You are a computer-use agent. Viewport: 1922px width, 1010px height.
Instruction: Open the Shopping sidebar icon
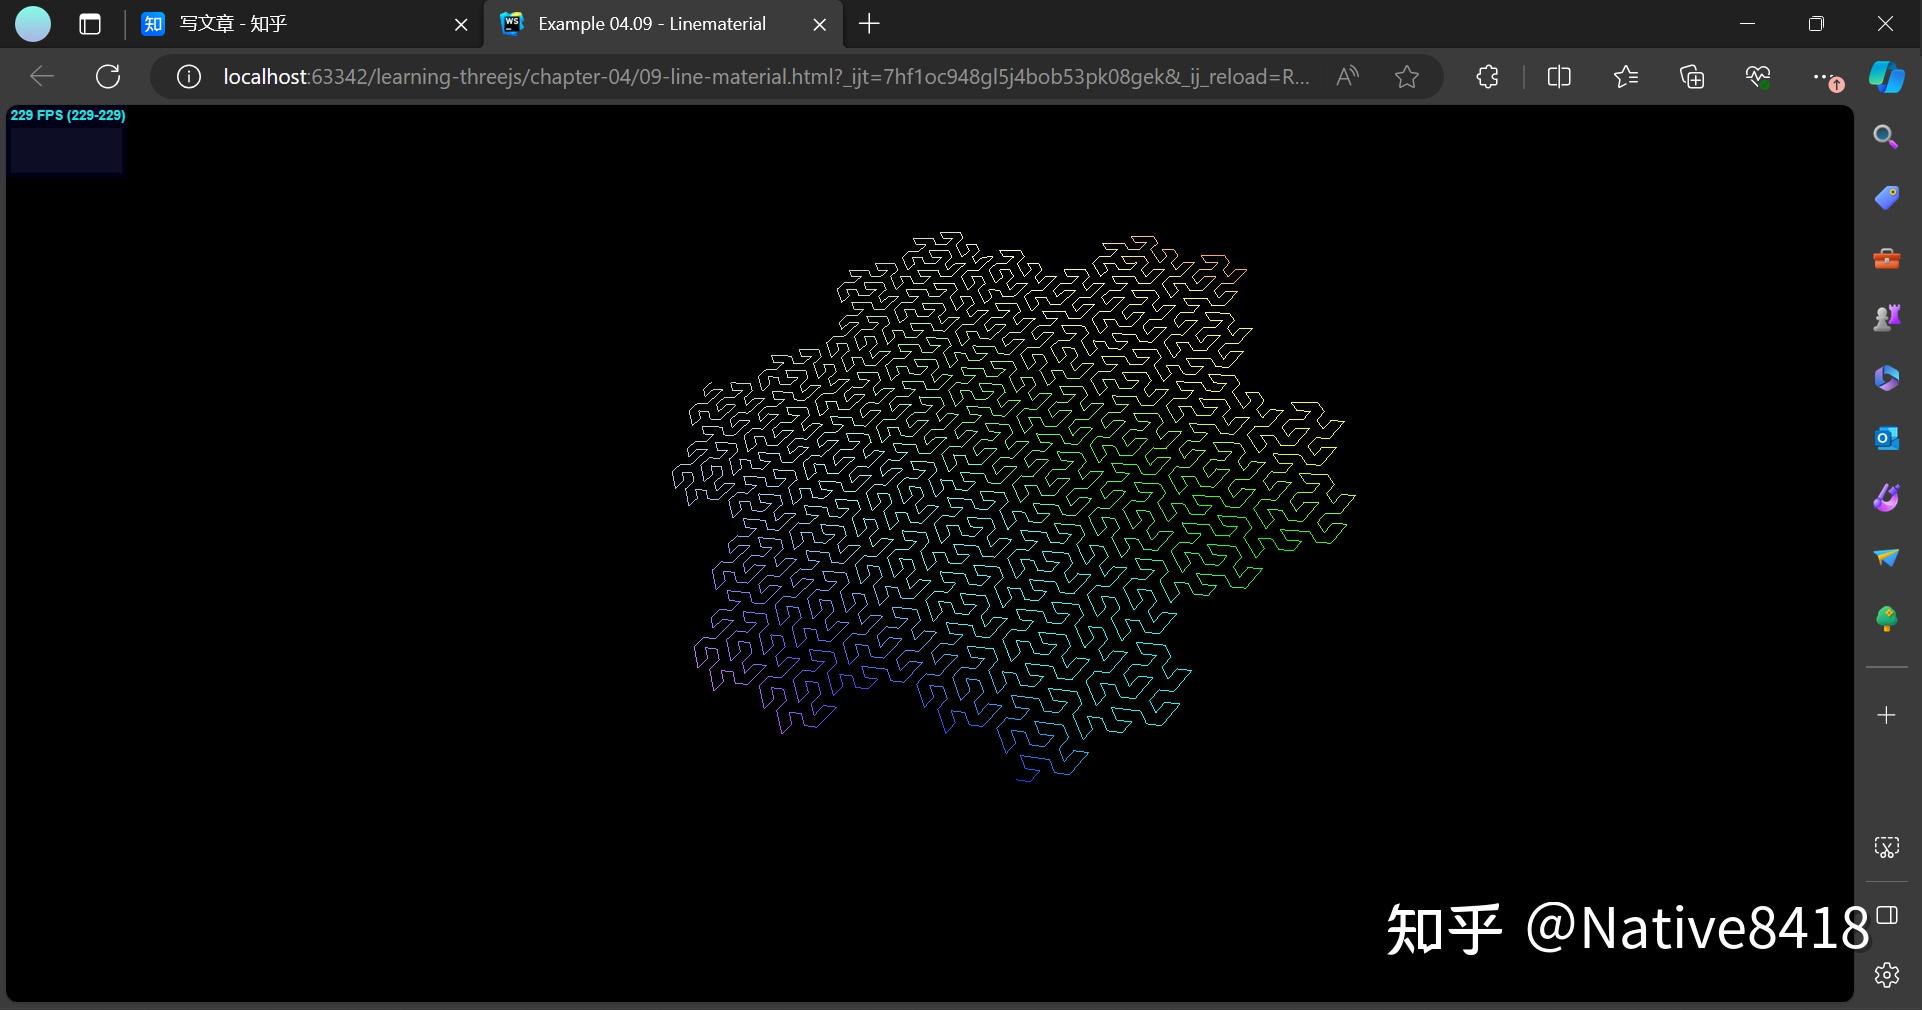1887,197
